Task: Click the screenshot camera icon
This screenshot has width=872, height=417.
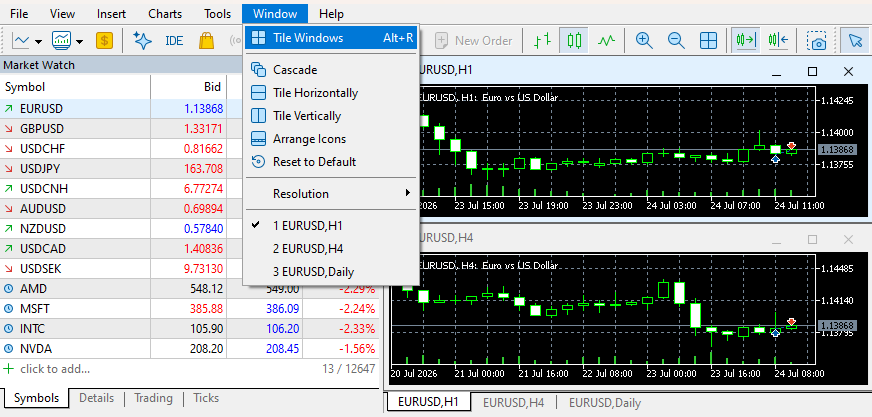Action: point(818,40)
